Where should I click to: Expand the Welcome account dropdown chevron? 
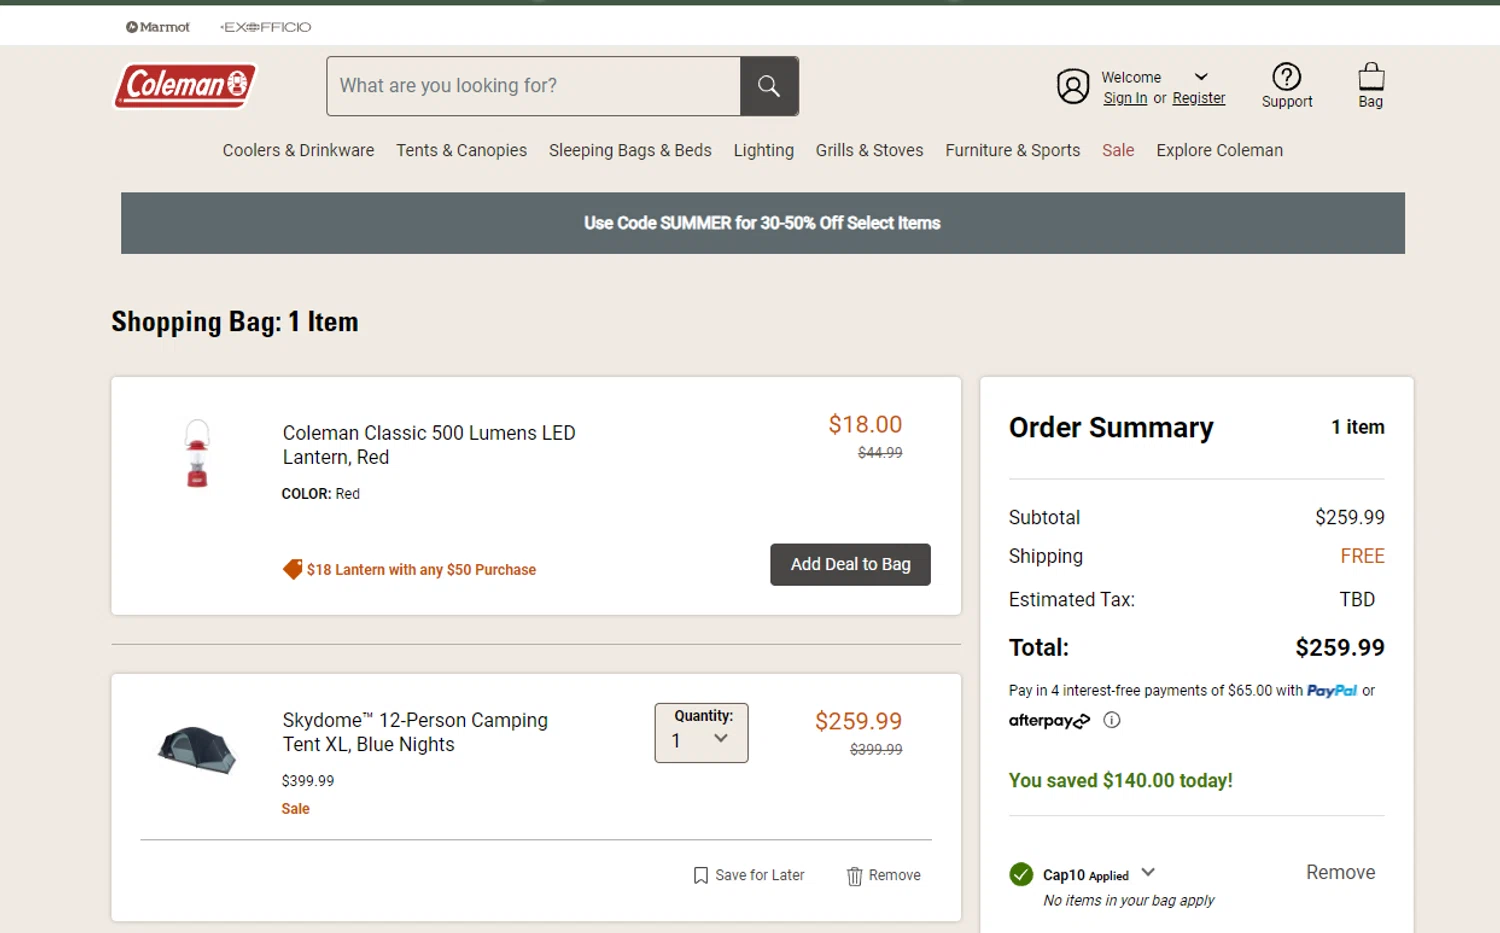click(x=1201, y=77)
